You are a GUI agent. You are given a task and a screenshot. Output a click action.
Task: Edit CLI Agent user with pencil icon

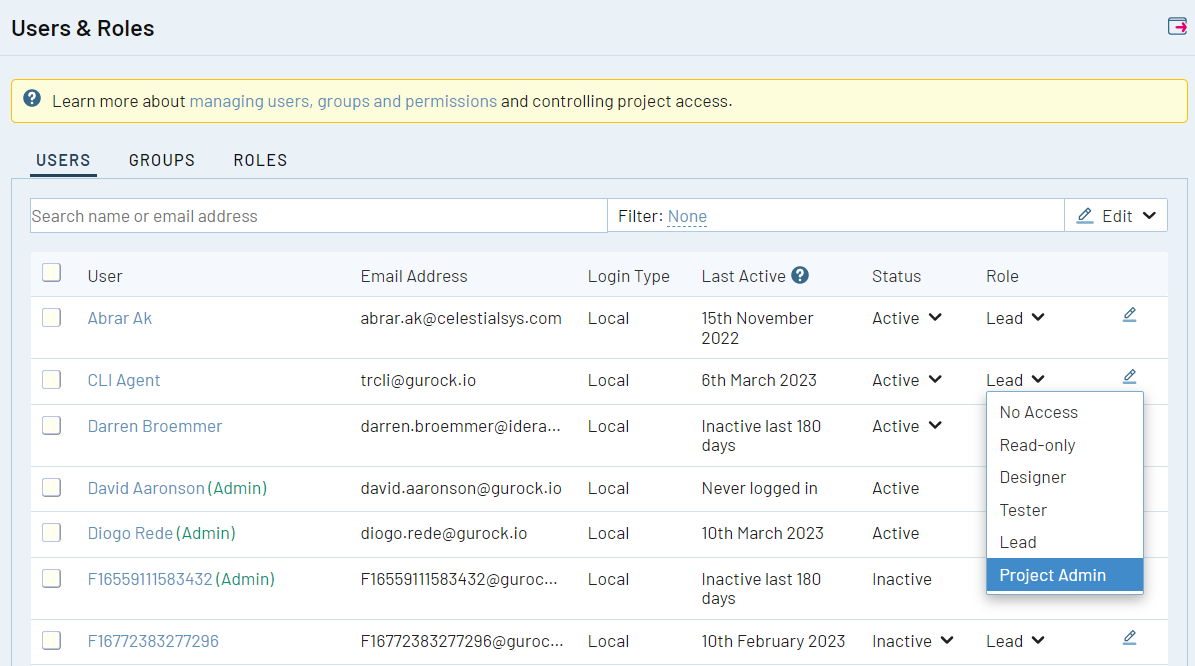click(1129, 376)
